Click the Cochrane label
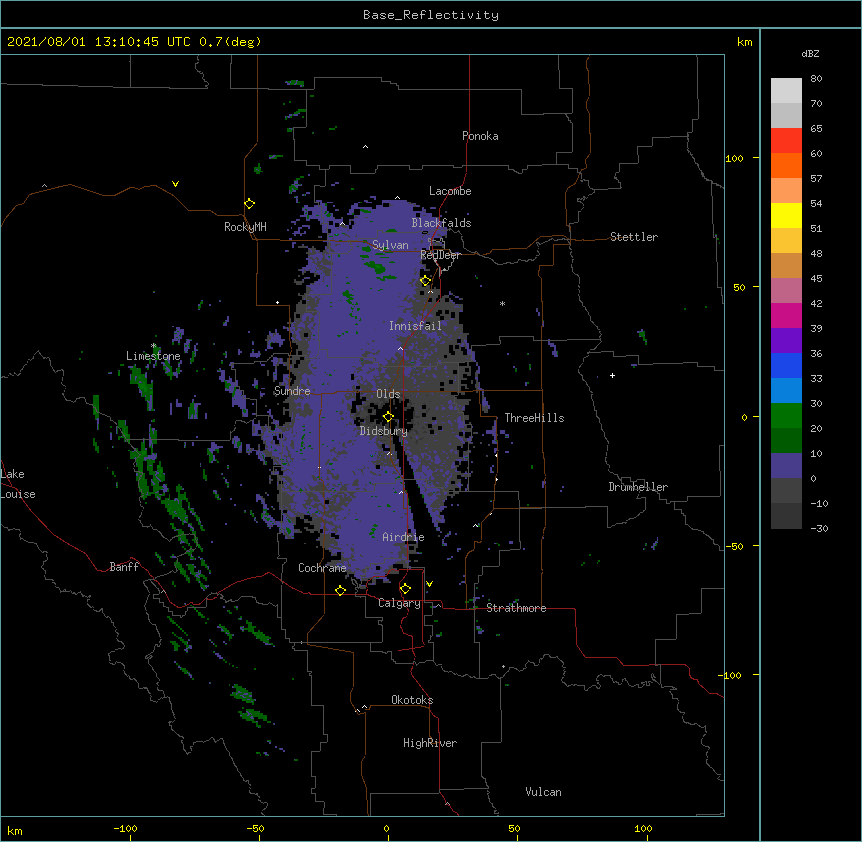The width and height of the screenshot is (862, 842). coord(322,568)
